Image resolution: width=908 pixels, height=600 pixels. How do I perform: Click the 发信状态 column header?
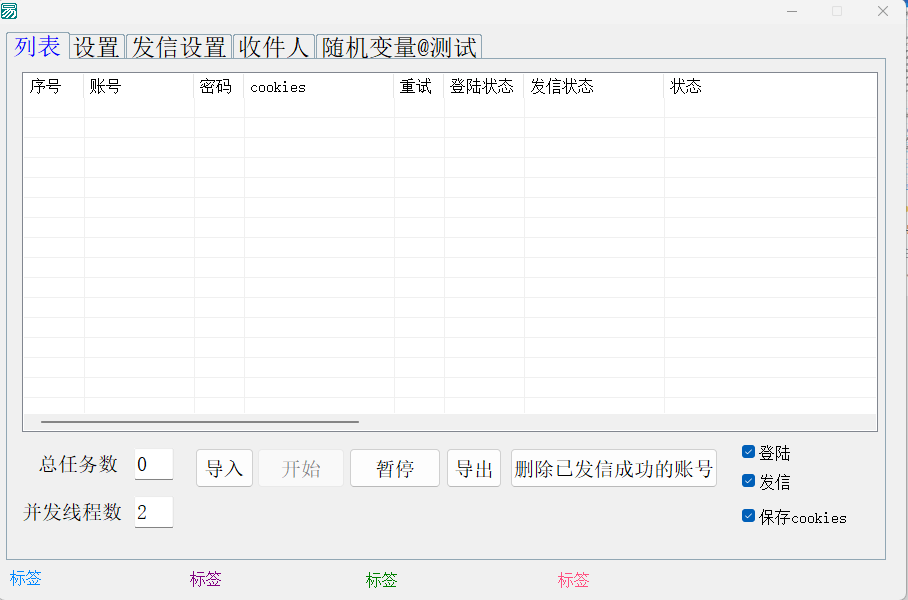click(x=593, y=87)
